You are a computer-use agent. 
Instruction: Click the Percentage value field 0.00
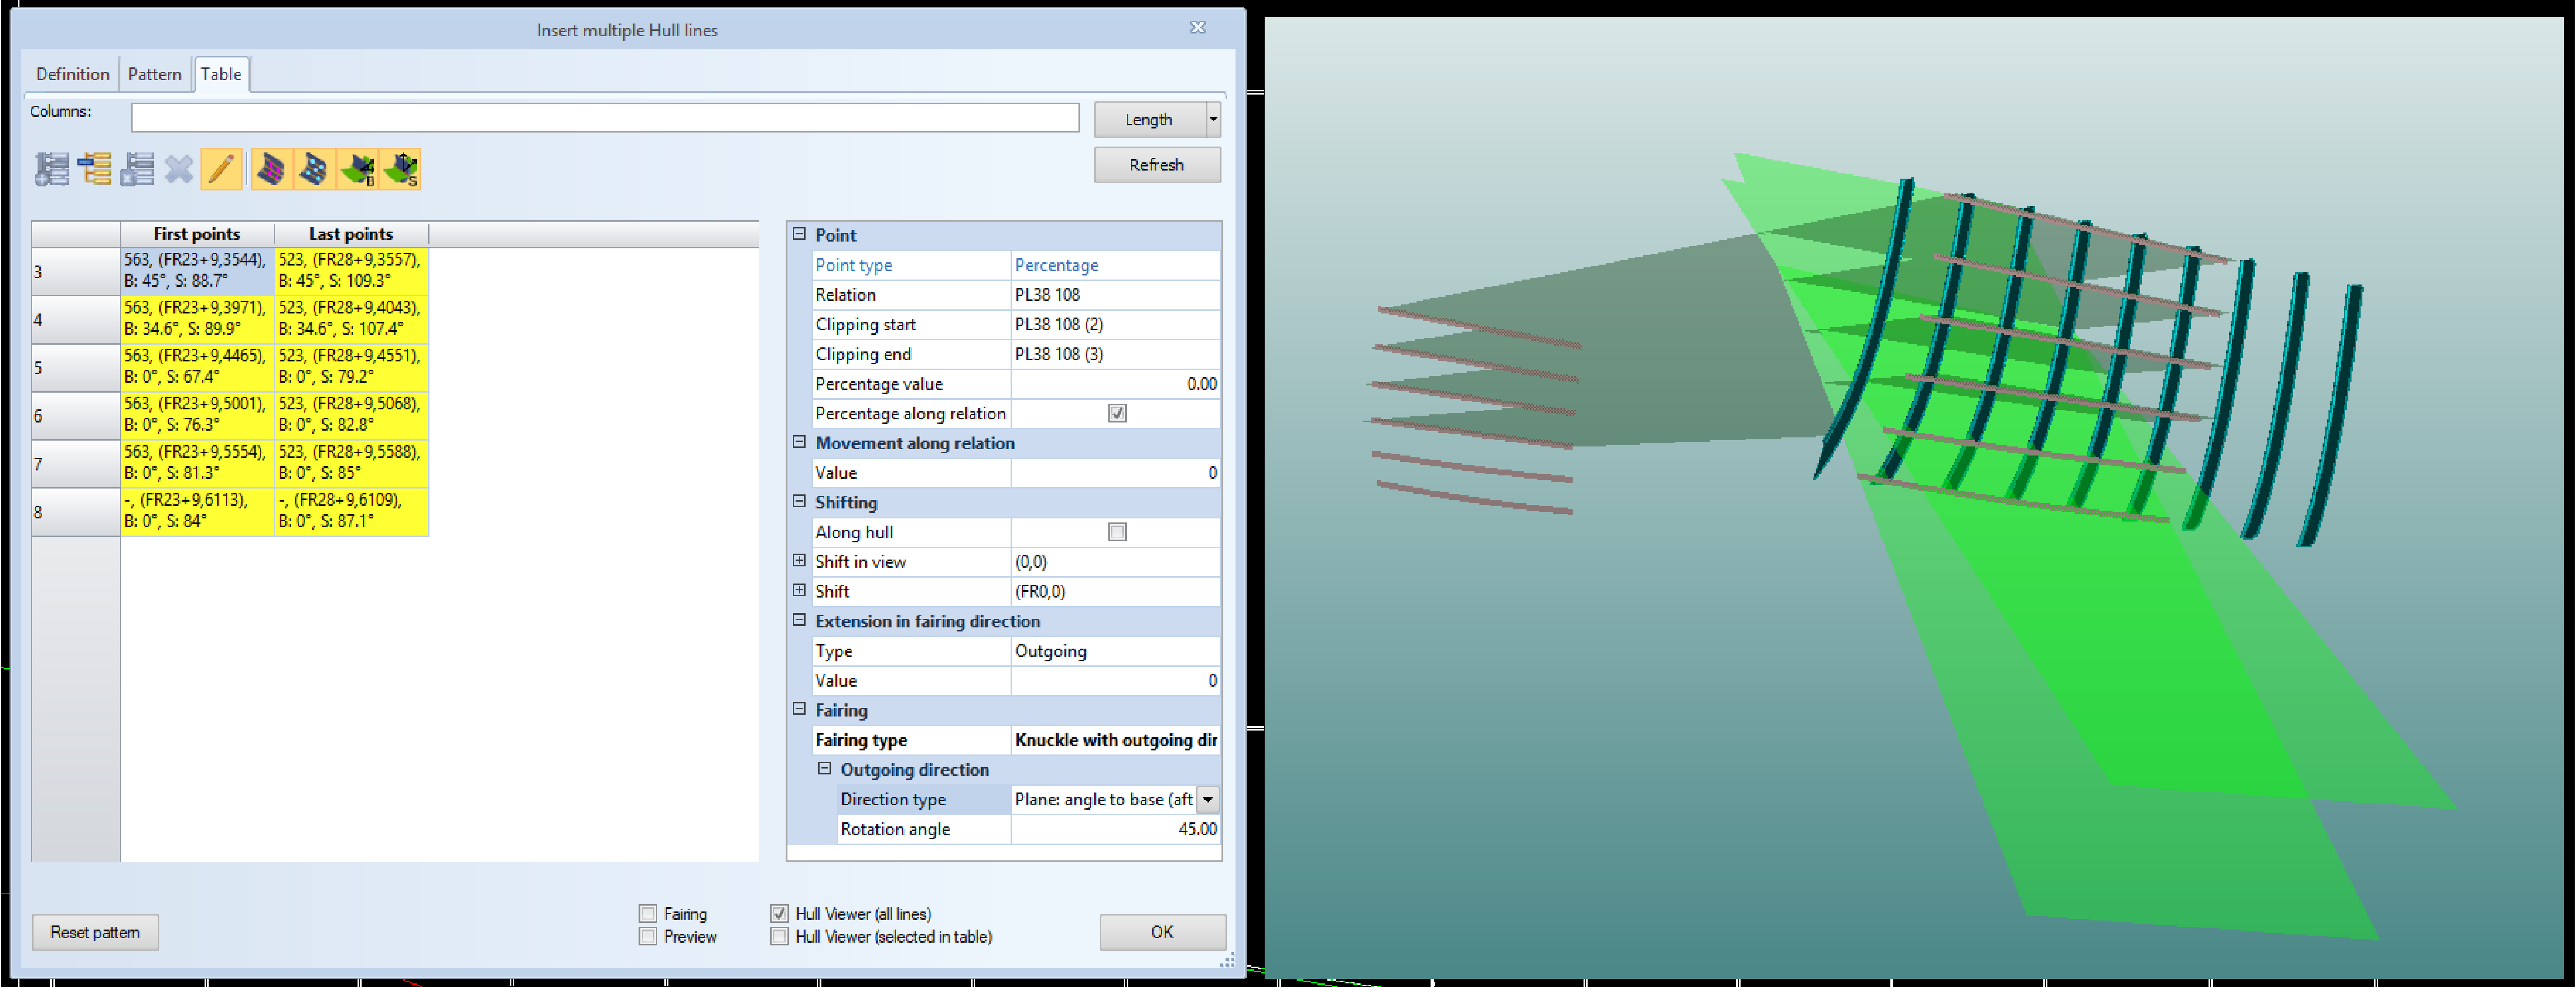(1115, 384)
